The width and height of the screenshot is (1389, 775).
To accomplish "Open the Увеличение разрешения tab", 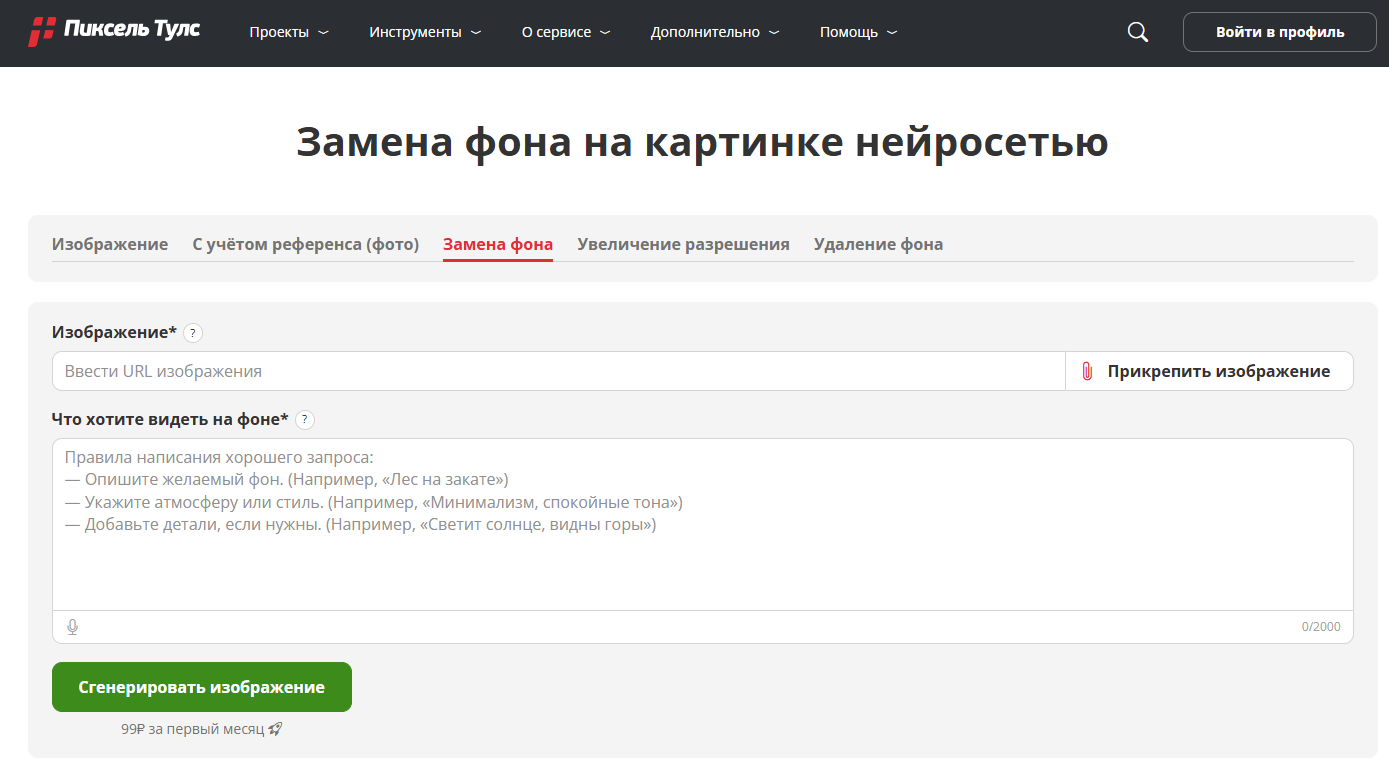I will point(683,244).
